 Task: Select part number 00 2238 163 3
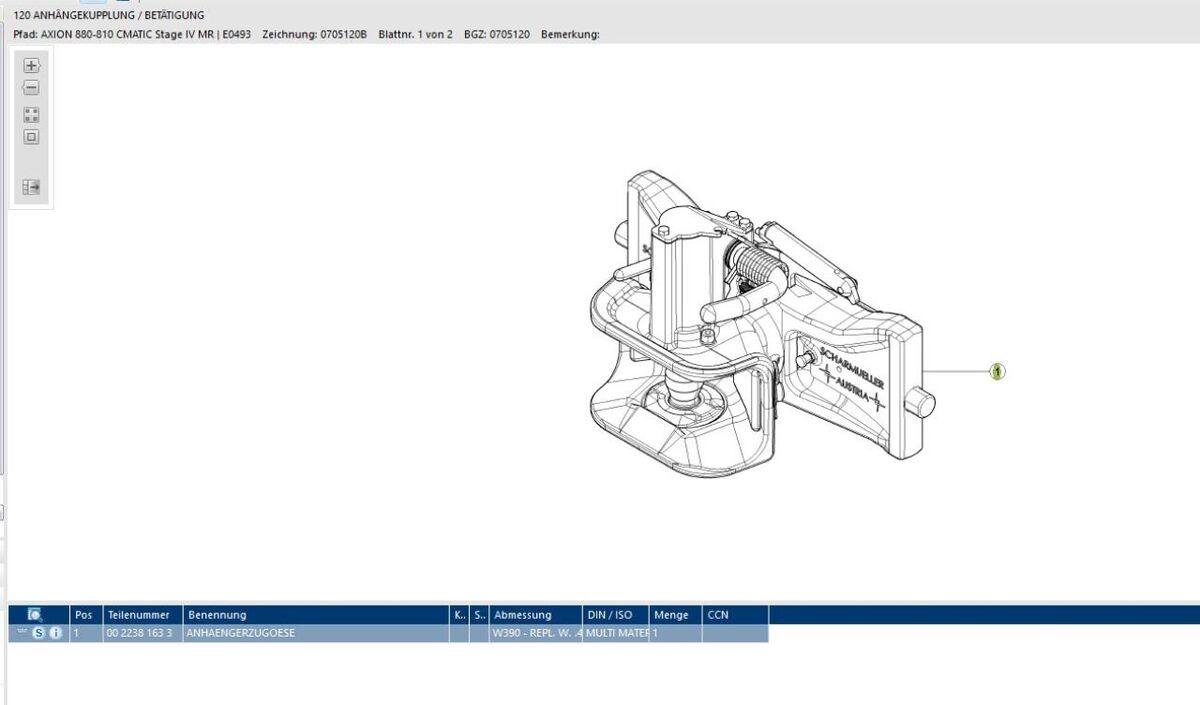[139, 633]
